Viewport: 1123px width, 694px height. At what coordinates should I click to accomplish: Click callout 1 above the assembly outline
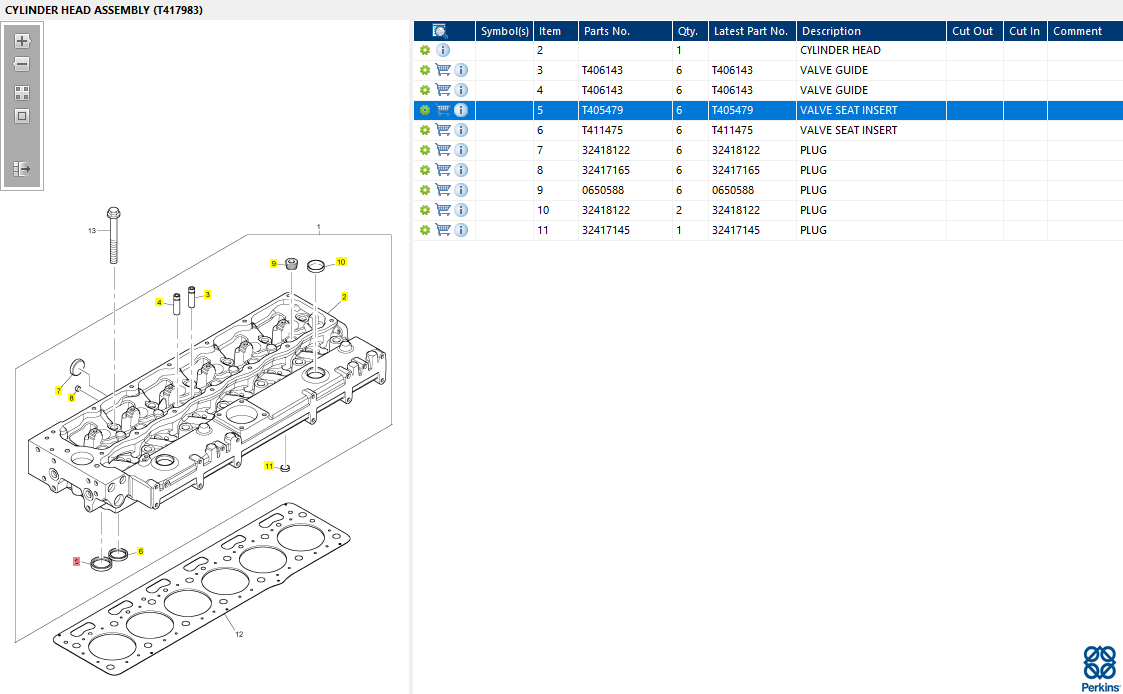pyautogui.click(x=319, y=227)
